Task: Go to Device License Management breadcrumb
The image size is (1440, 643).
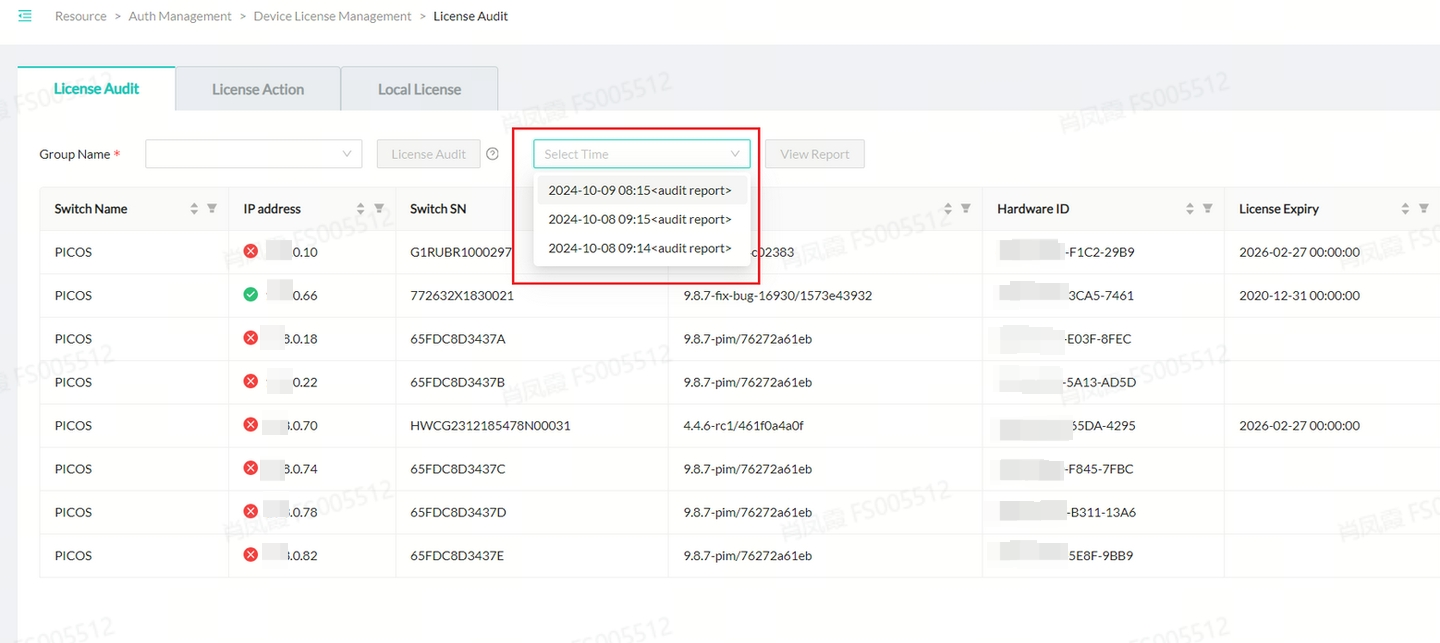Action: [332, 16]
